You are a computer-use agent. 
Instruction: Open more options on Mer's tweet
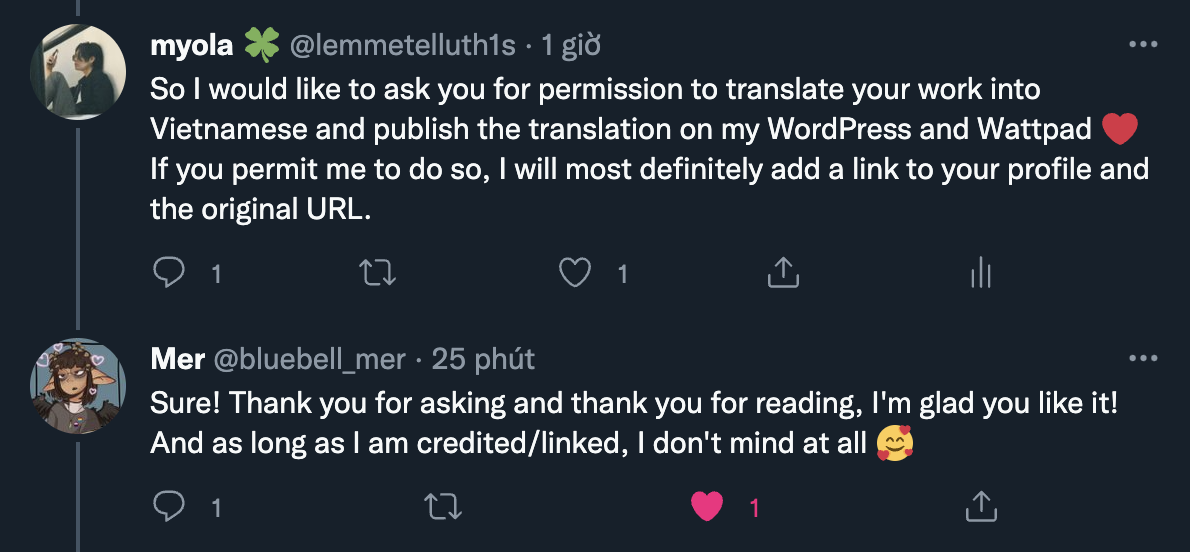tap(1142, 359)
